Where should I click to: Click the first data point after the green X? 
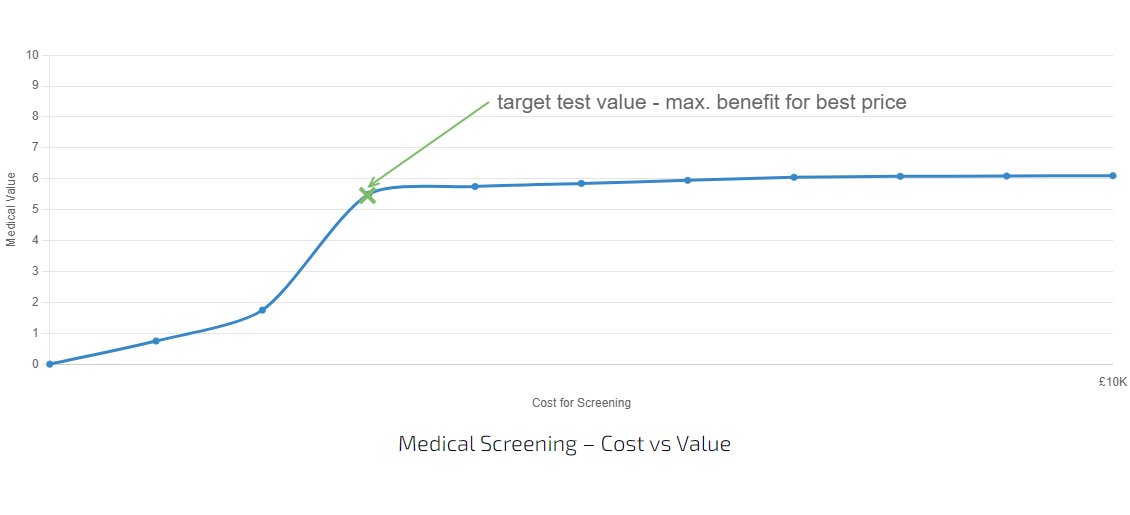(475, 186)
